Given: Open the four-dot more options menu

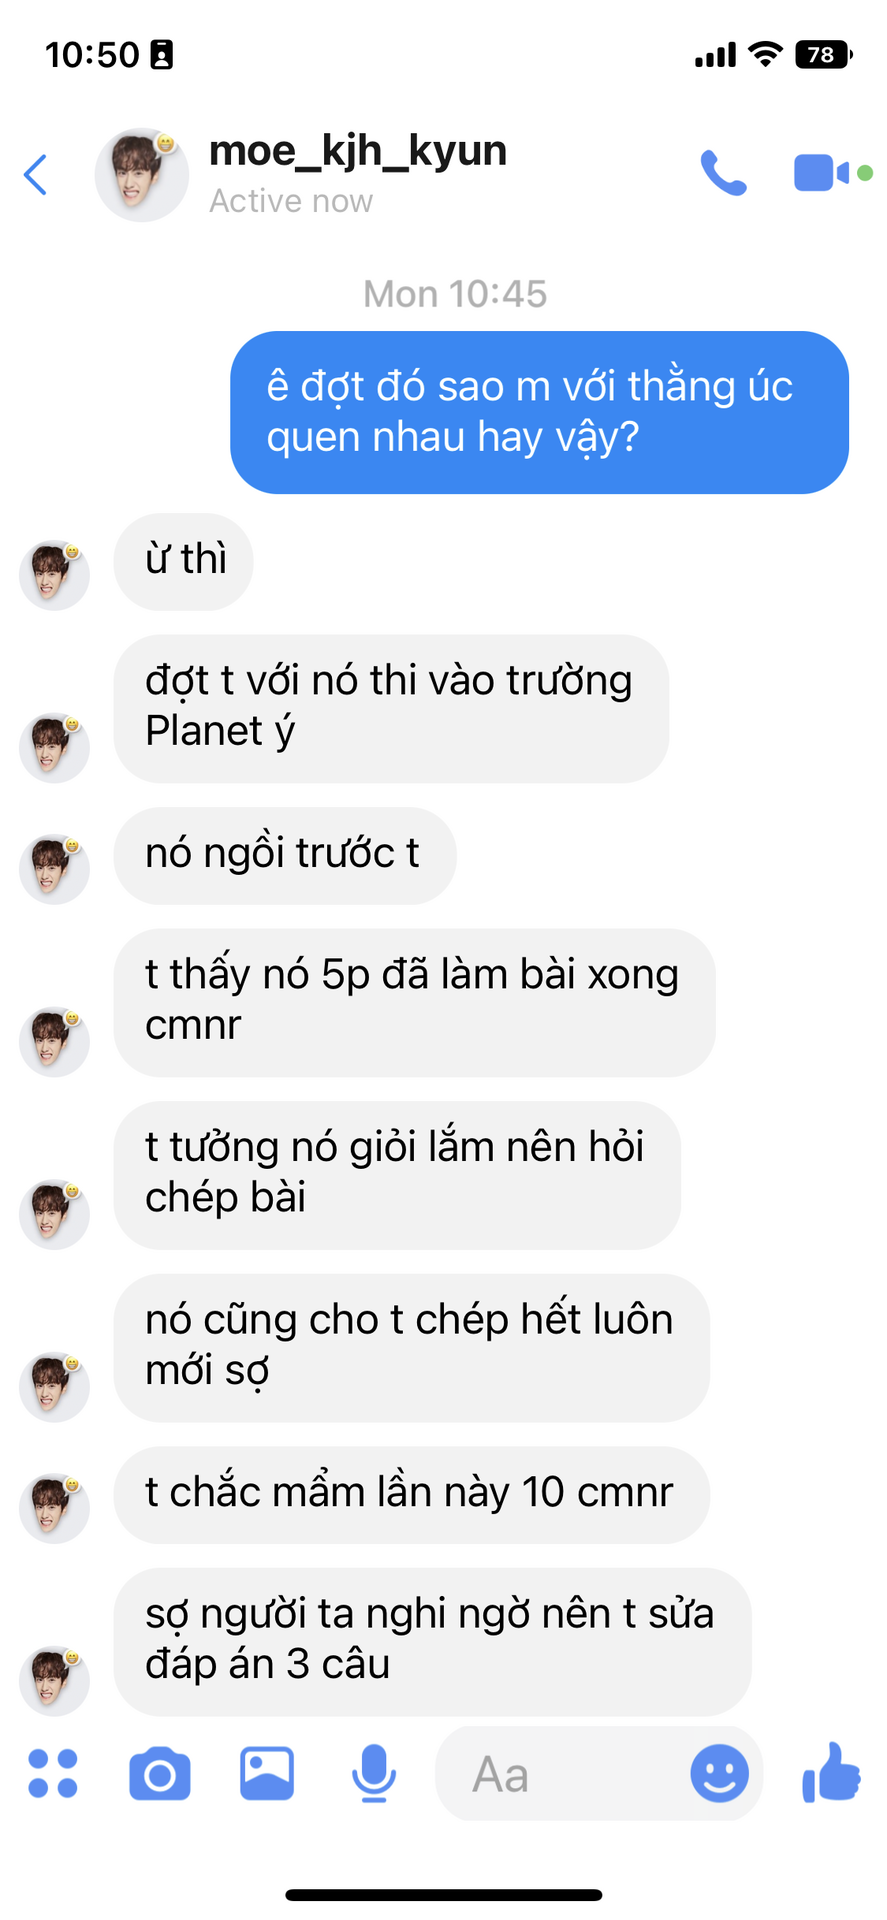Looking at the screenshot, I should 53,1774.
